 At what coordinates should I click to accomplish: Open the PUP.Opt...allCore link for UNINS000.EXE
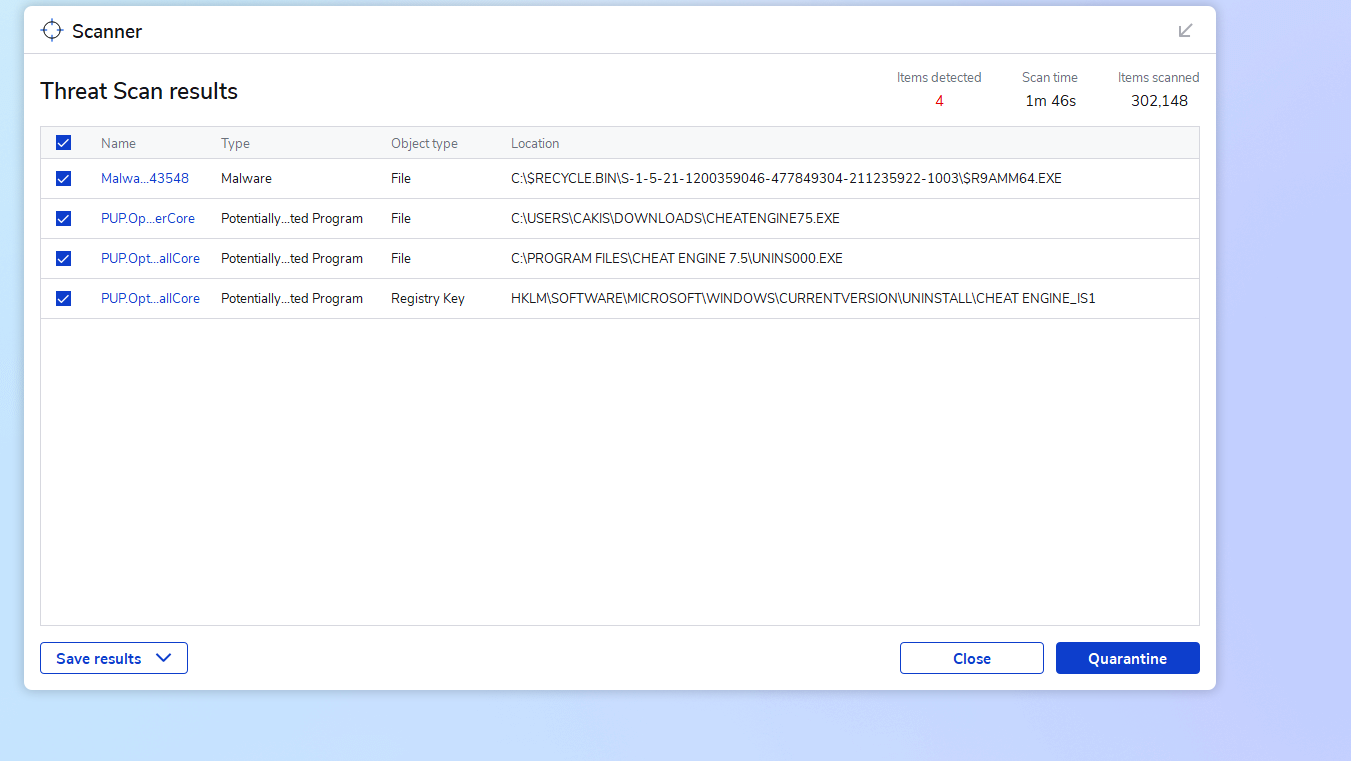tap(150, 258)
